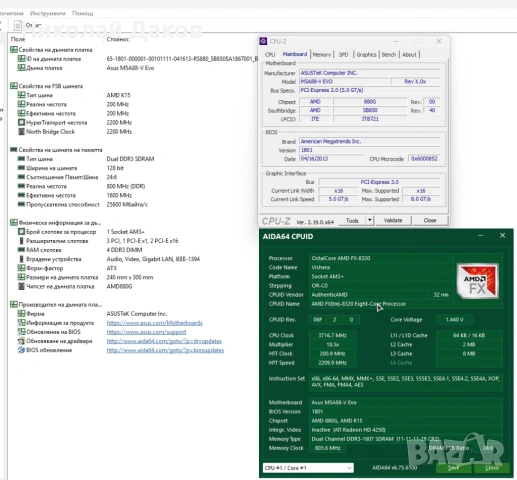The image size is (517, 480).
Task: Click chip icon of 'North Bridge Clock' row
Action: (x=21, y=131)
